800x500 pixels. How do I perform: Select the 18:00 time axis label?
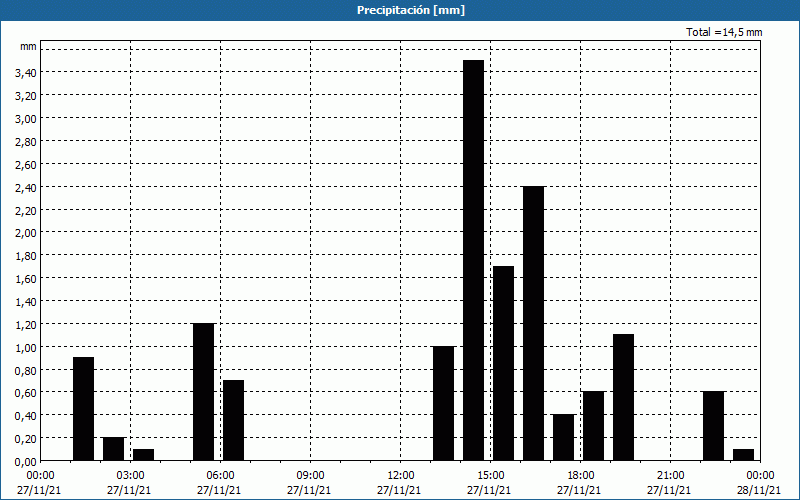point(581,476)
